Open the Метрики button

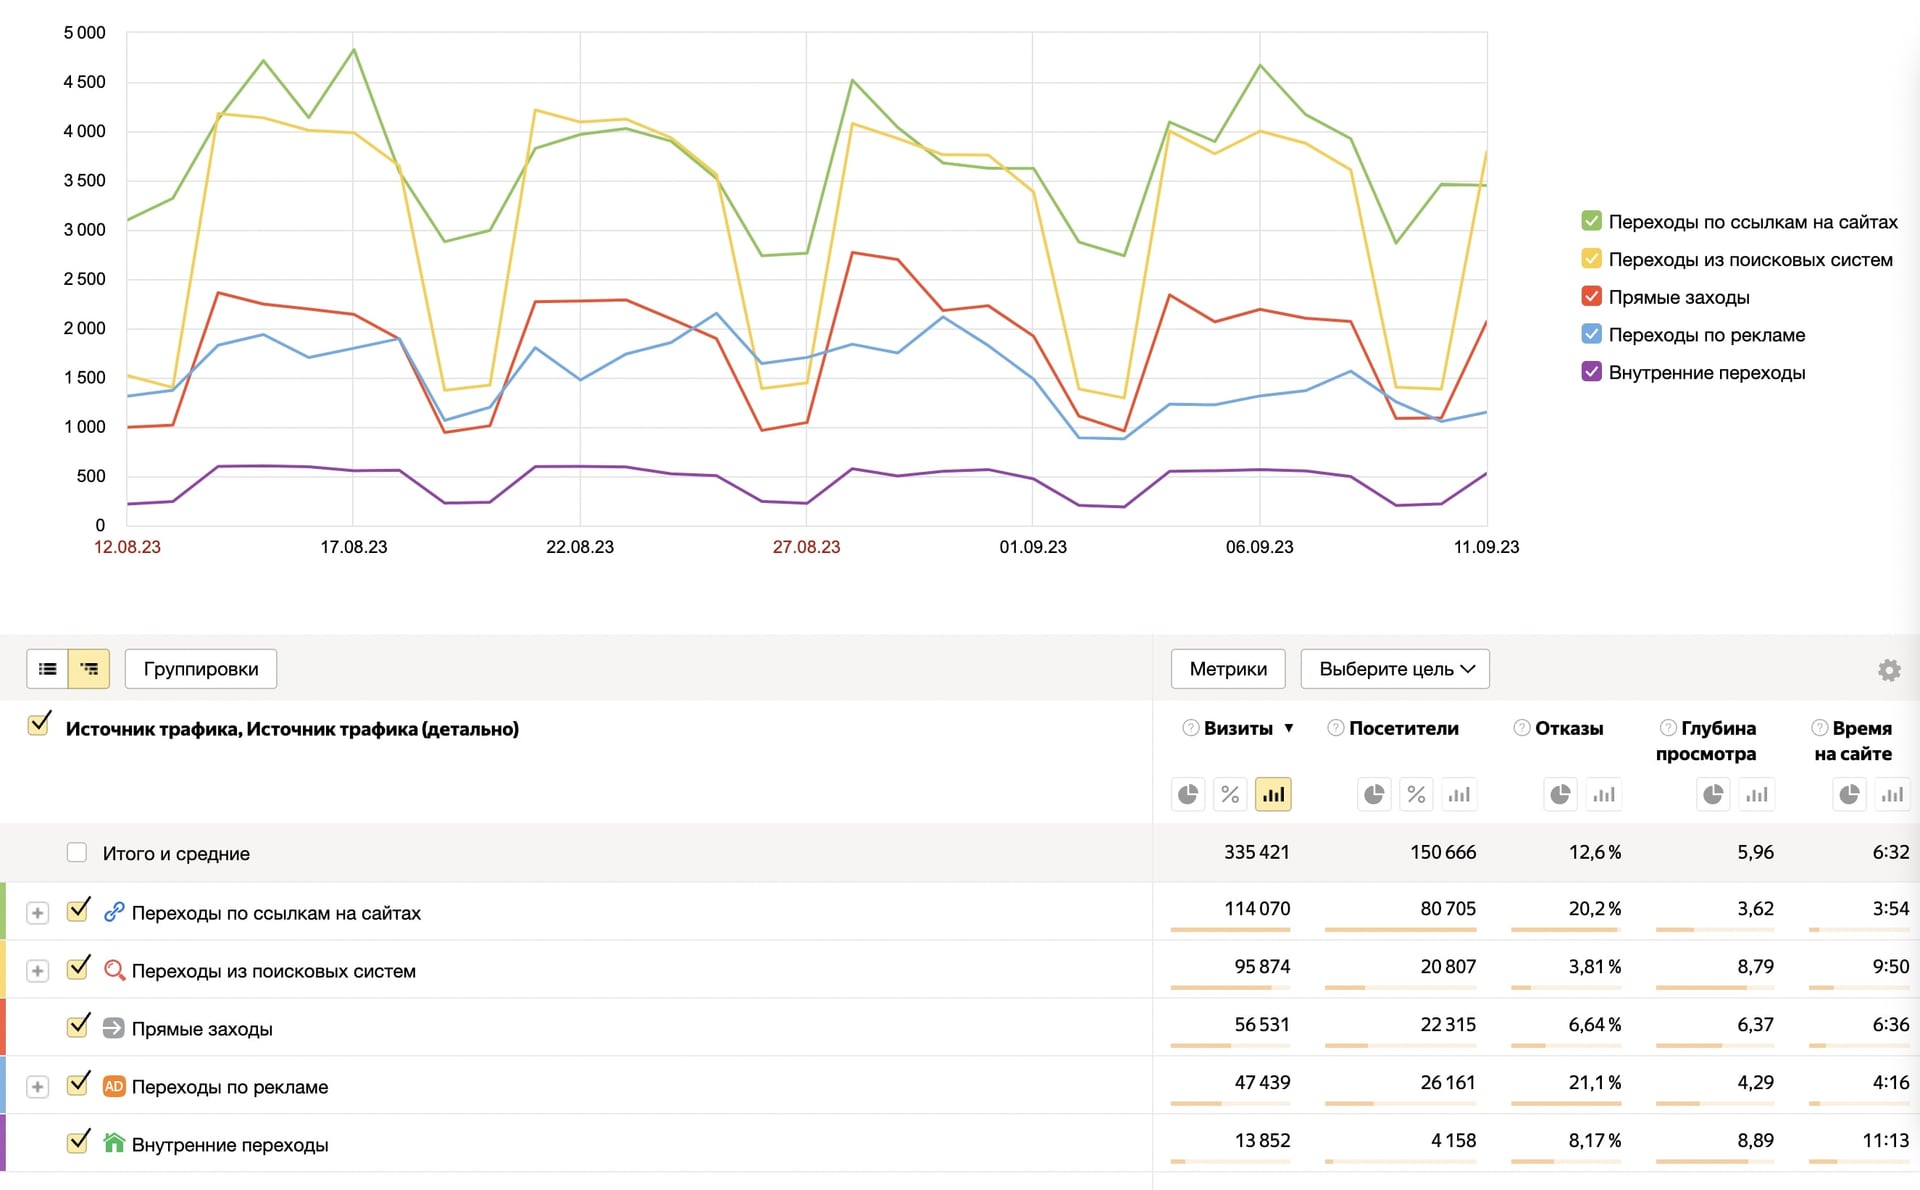coord(1228,669)
